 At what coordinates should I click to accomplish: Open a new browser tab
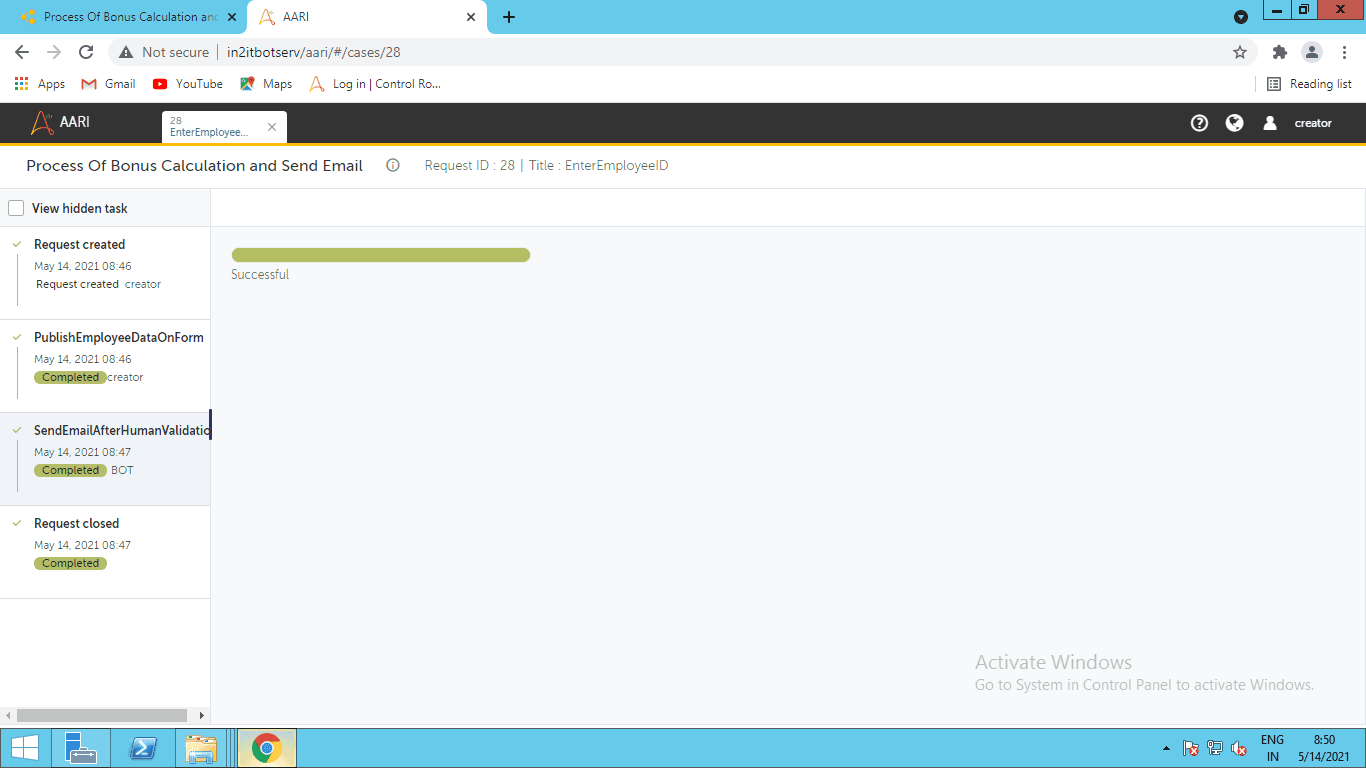click(x=509, y=17)
